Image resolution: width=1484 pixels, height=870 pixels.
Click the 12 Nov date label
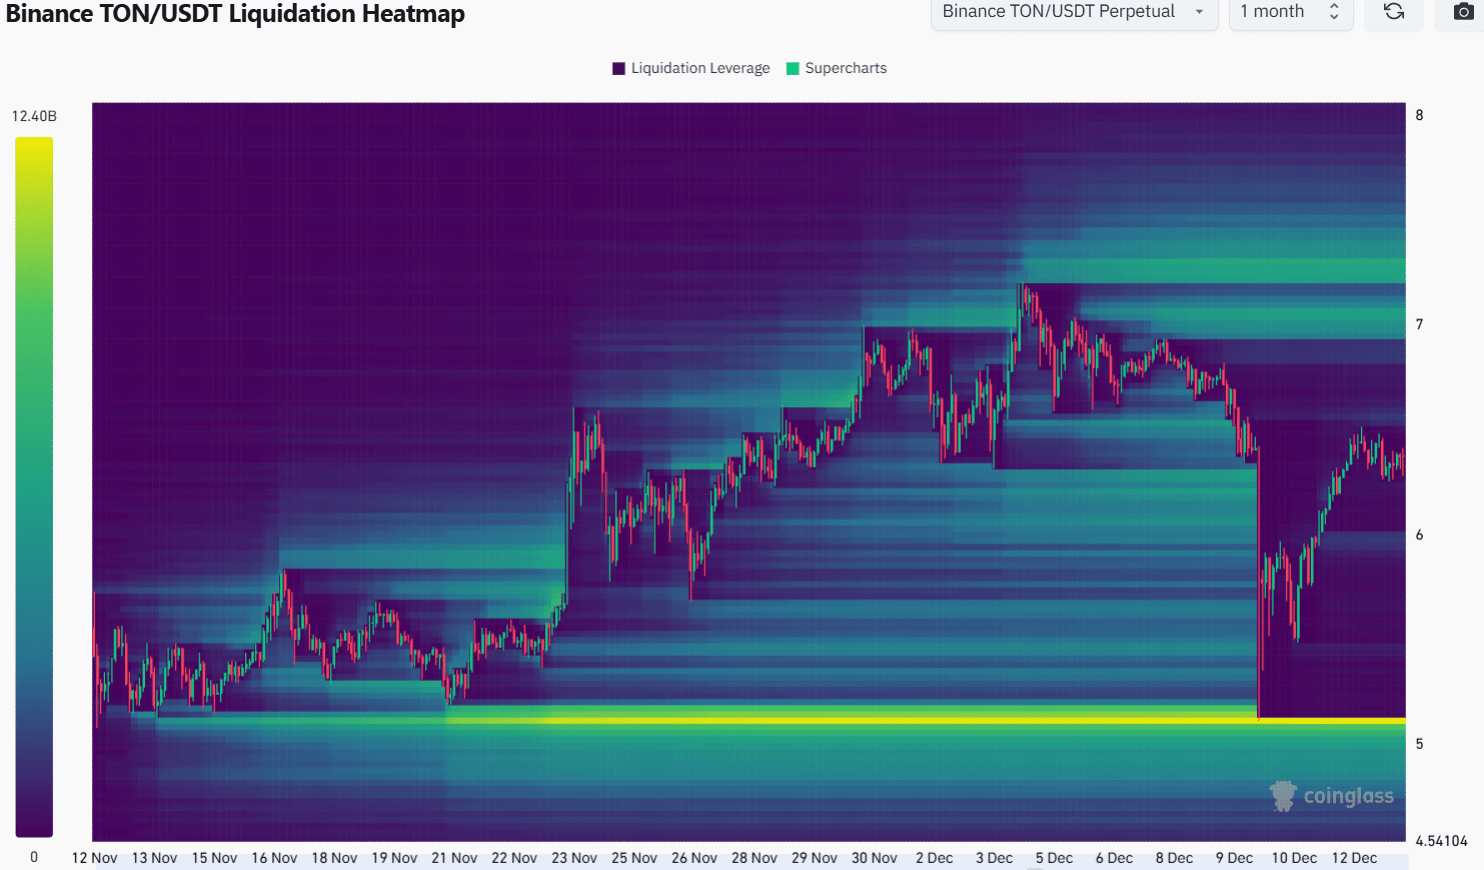95,858
